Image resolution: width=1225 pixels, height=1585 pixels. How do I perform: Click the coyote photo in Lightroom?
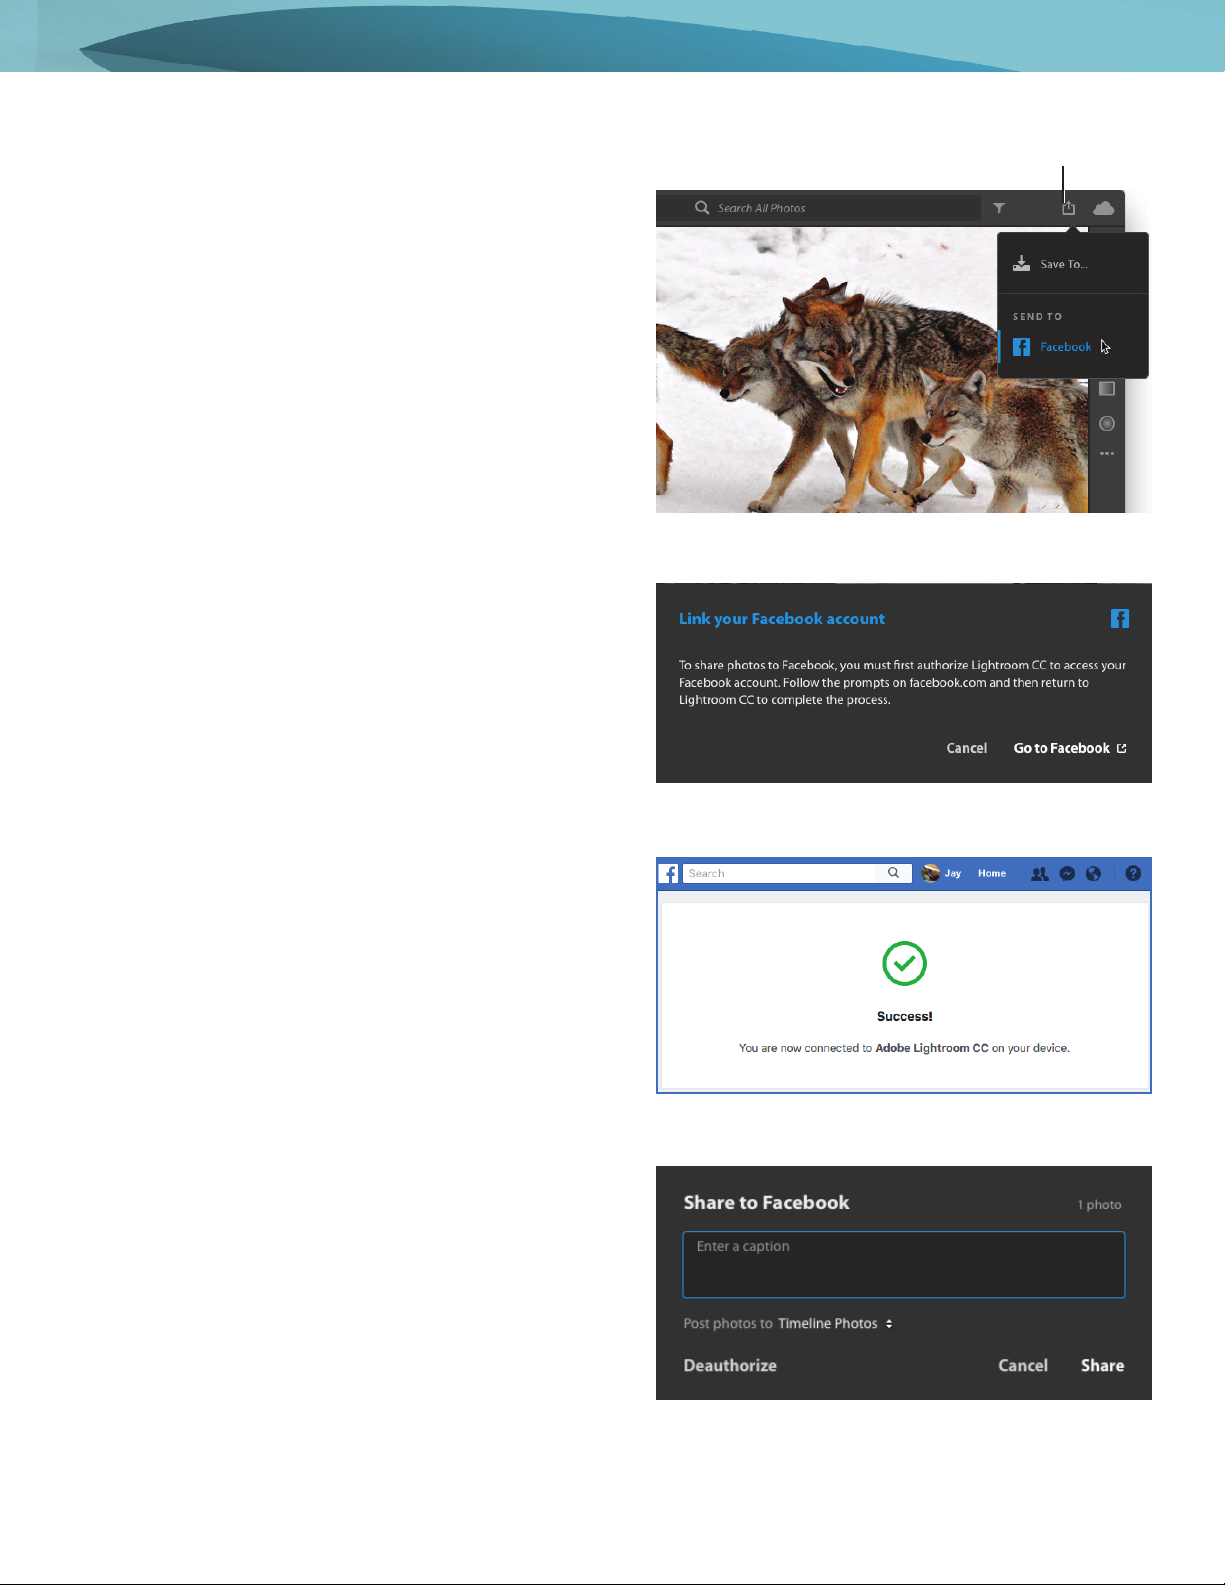(870, 370)
